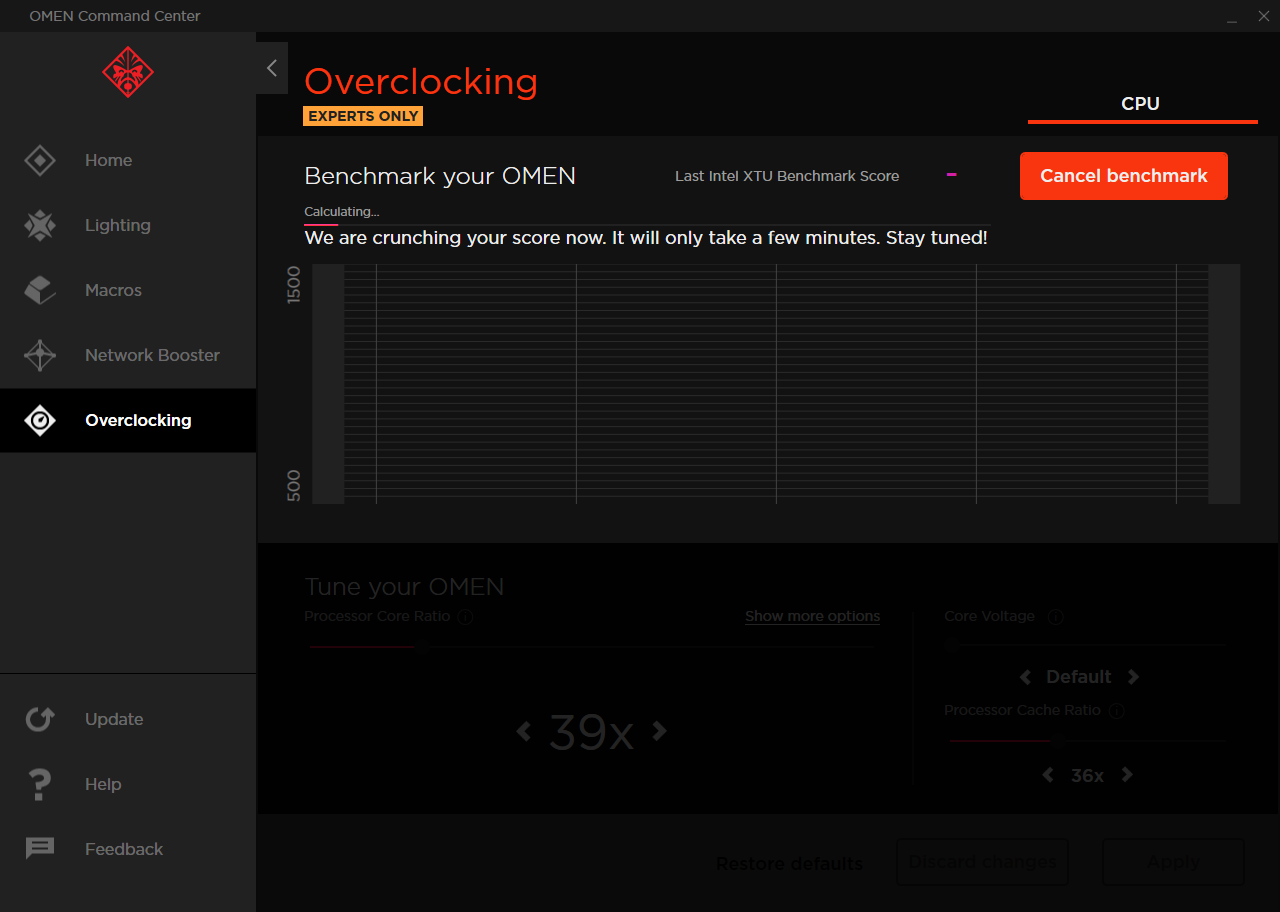The height and width of the screenshot is (912, 1280).
Task: Click the Home diamond icon
Action: (40, 160)
